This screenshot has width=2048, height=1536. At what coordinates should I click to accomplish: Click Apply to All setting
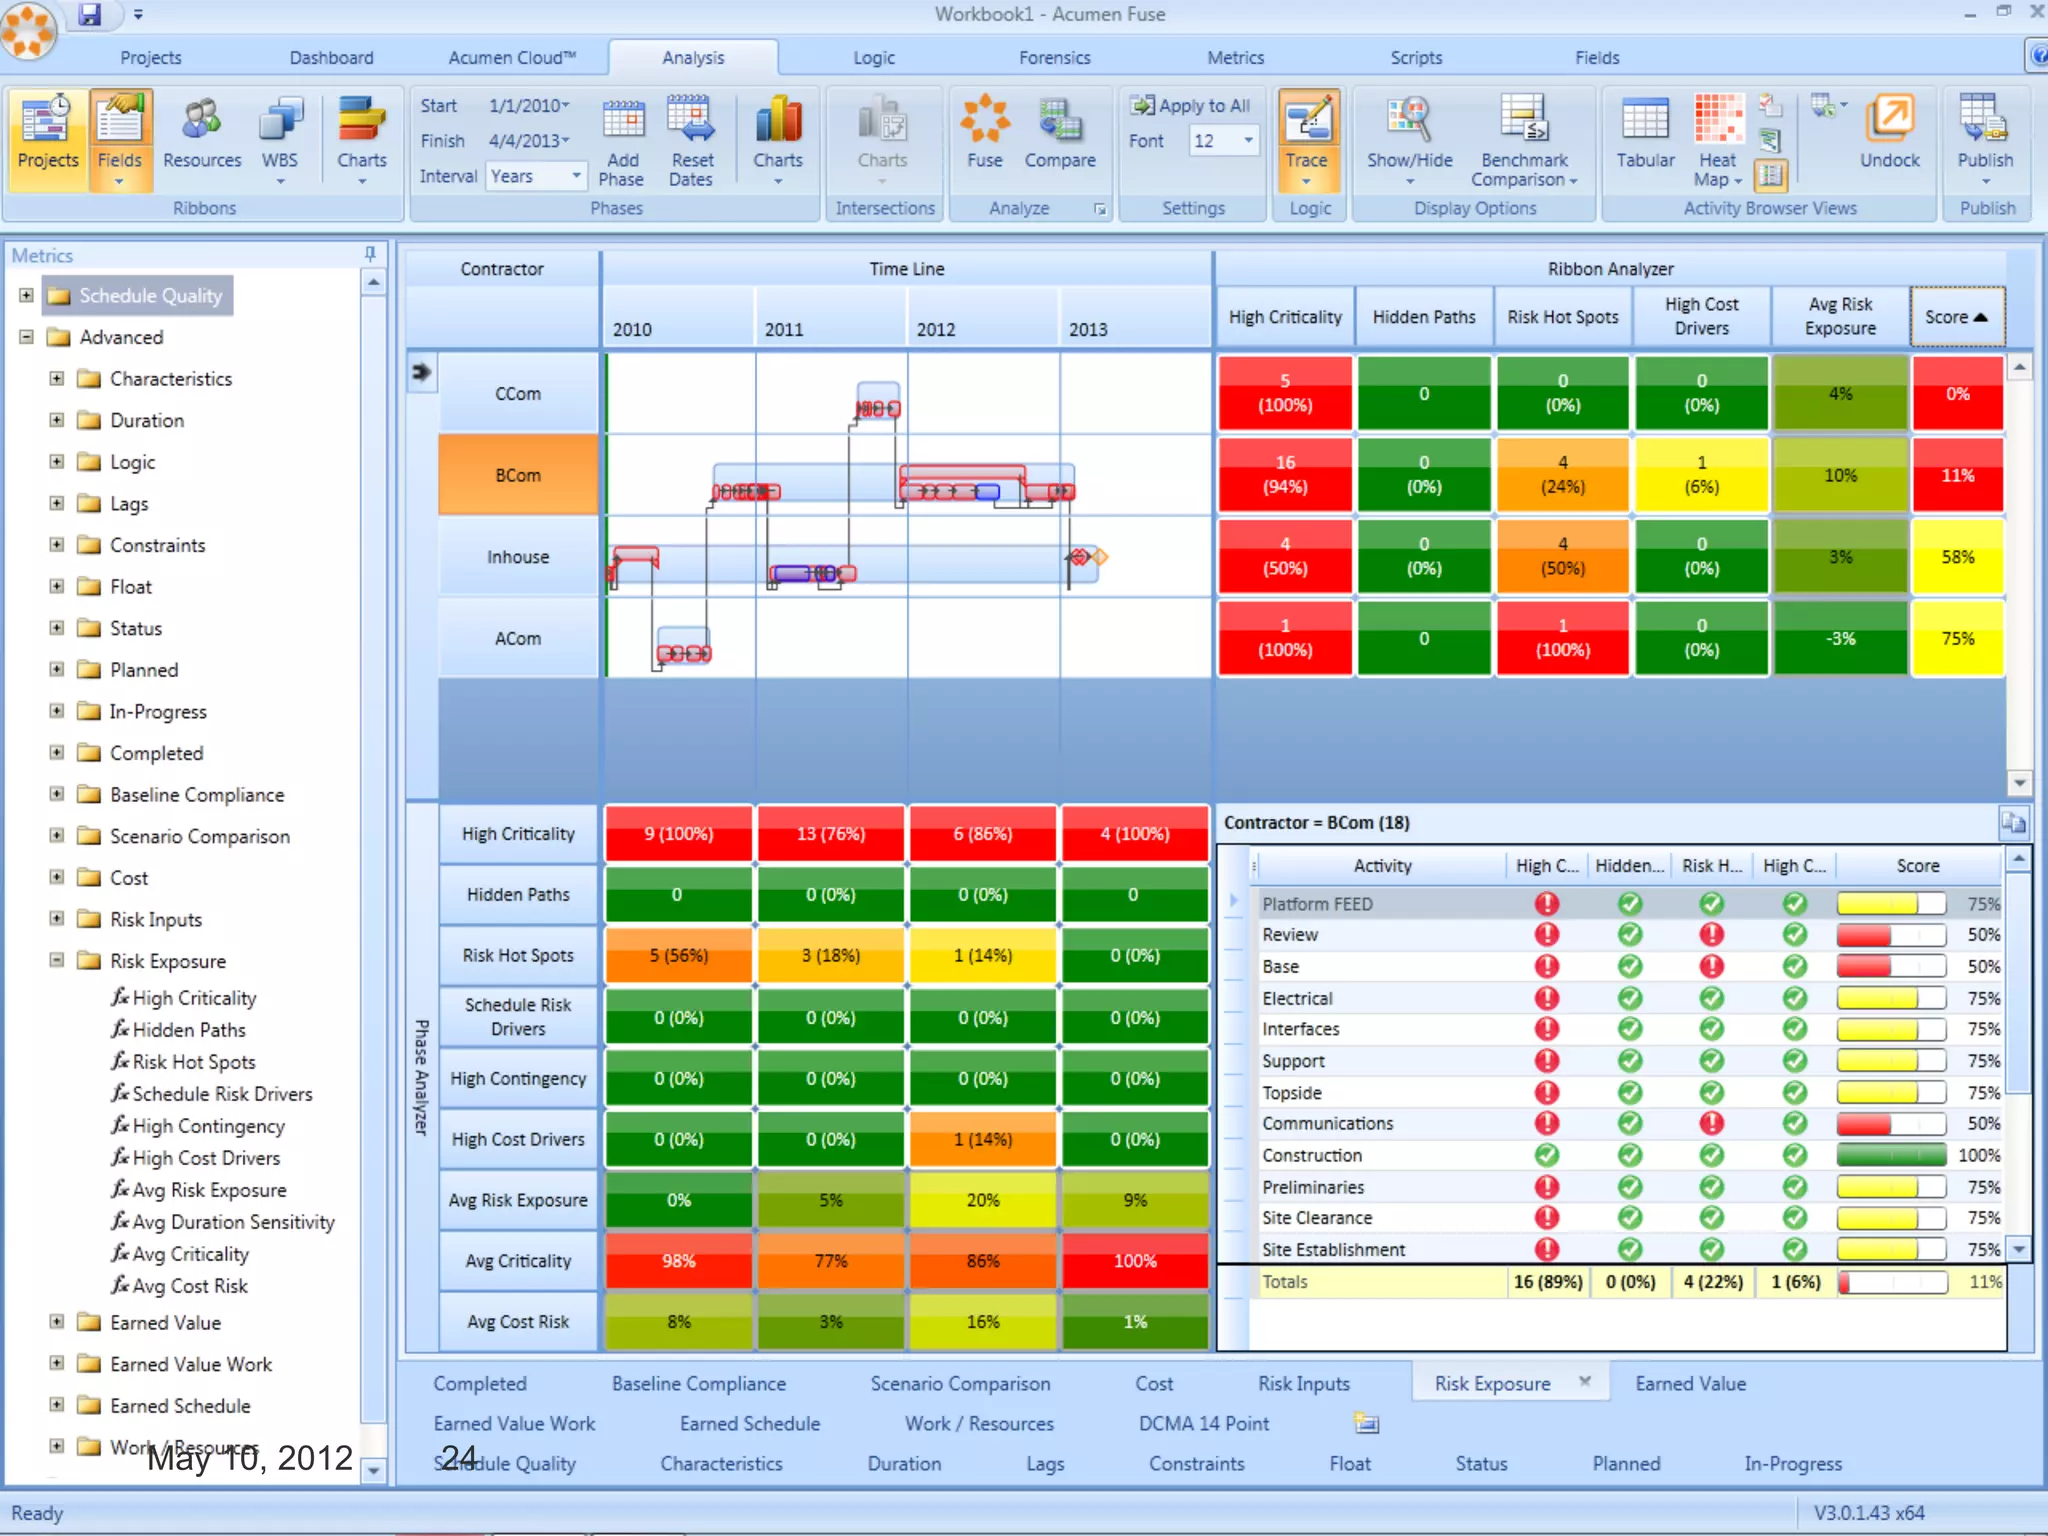[1191, 106]
